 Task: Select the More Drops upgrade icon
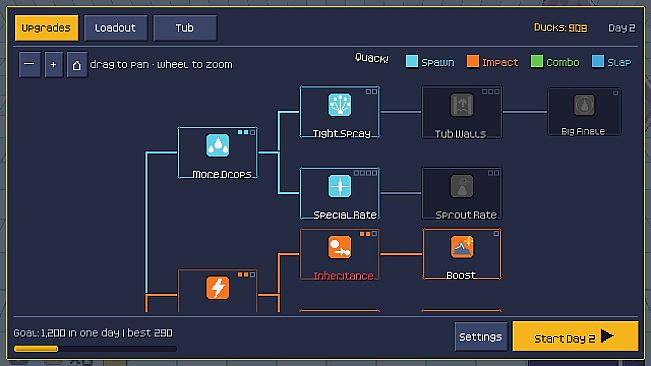(218, 145)
